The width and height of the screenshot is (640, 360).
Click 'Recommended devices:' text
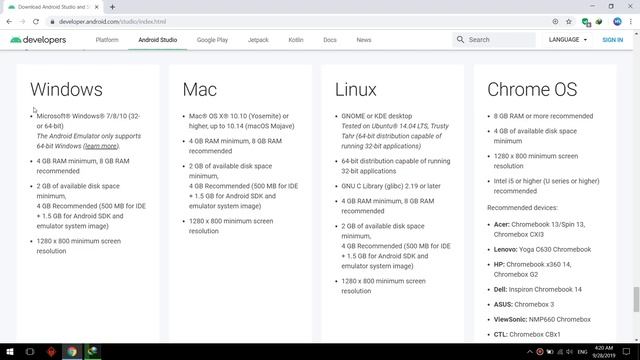(522, 208)
